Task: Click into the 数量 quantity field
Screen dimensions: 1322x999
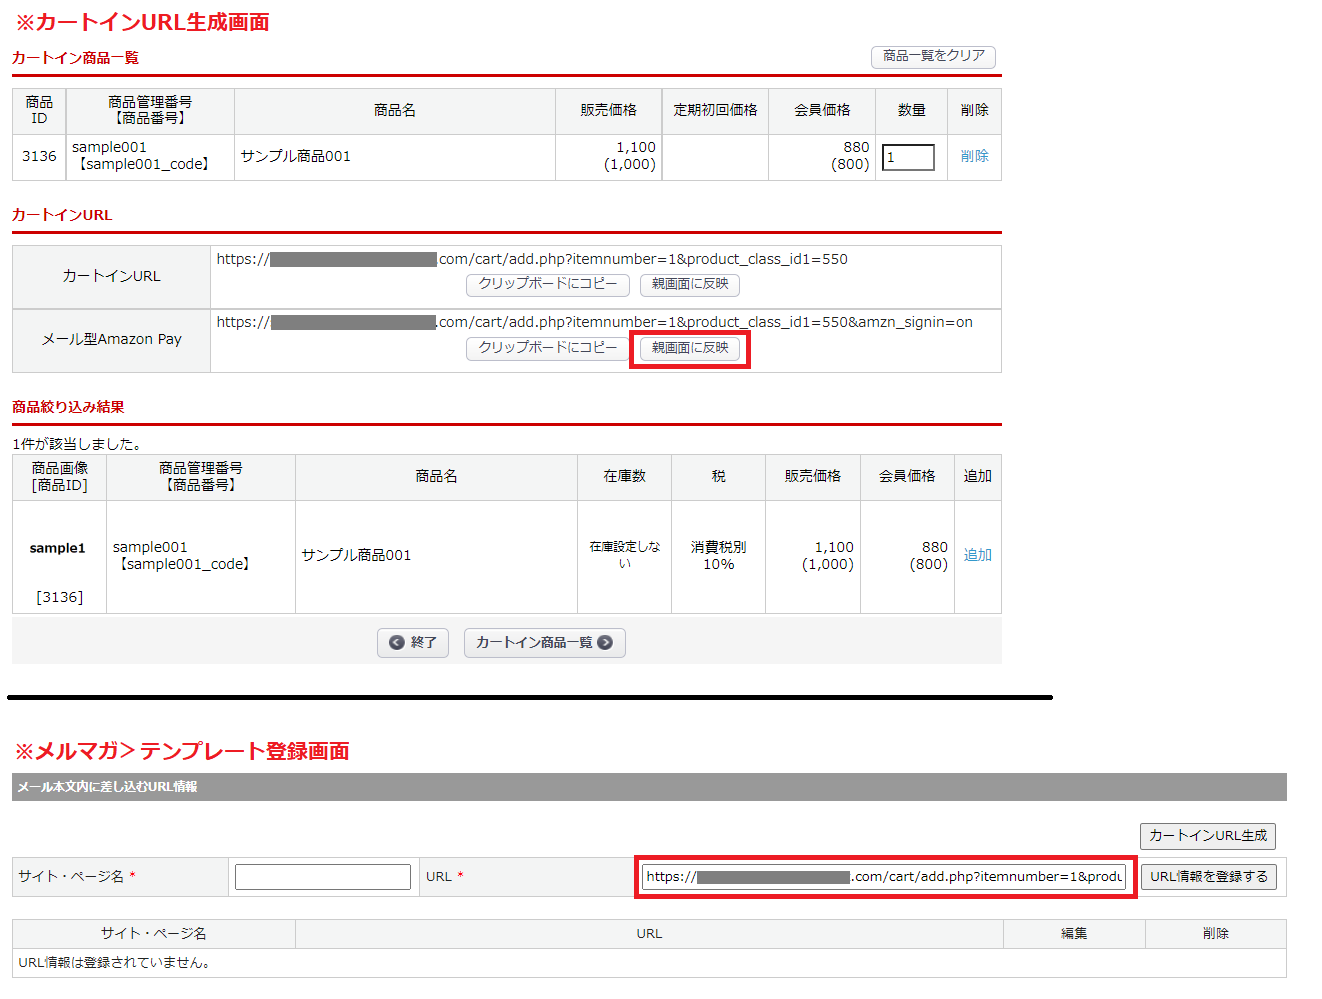Action: tap(908, 158)
